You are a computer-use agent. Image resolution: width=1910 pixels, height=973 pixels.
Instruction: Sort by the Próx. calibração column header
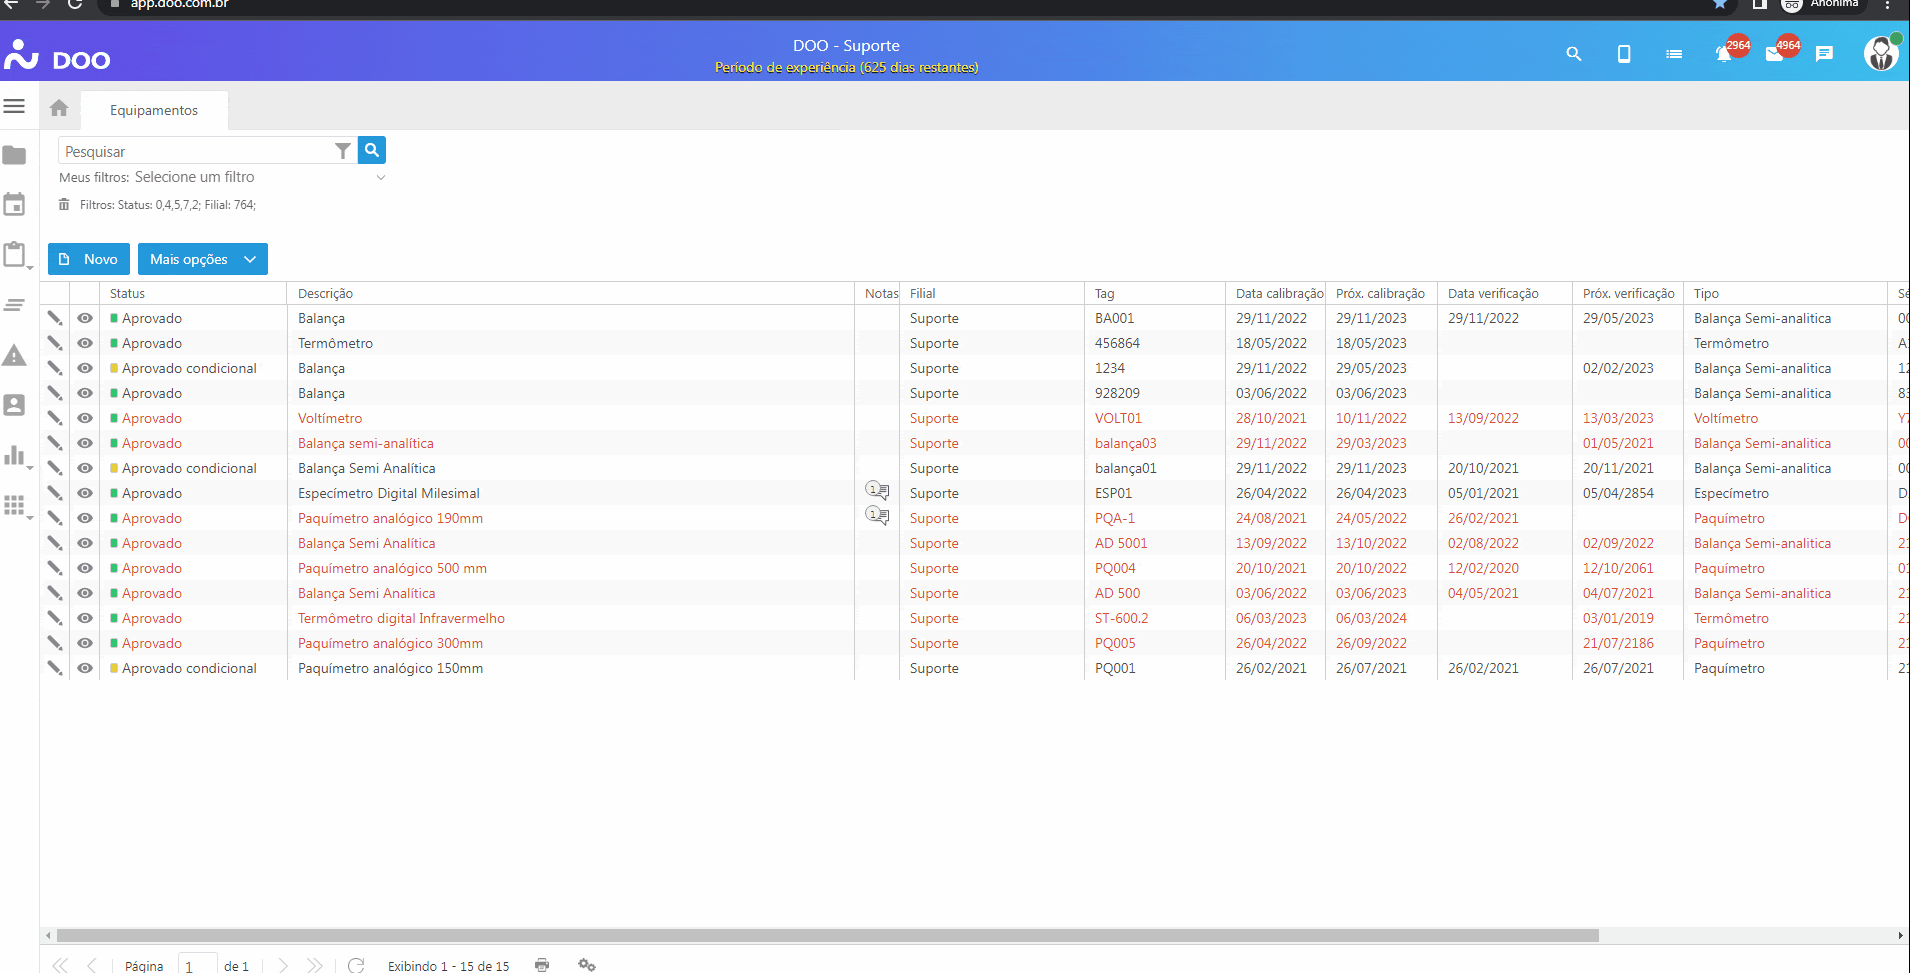point(1380,293)
